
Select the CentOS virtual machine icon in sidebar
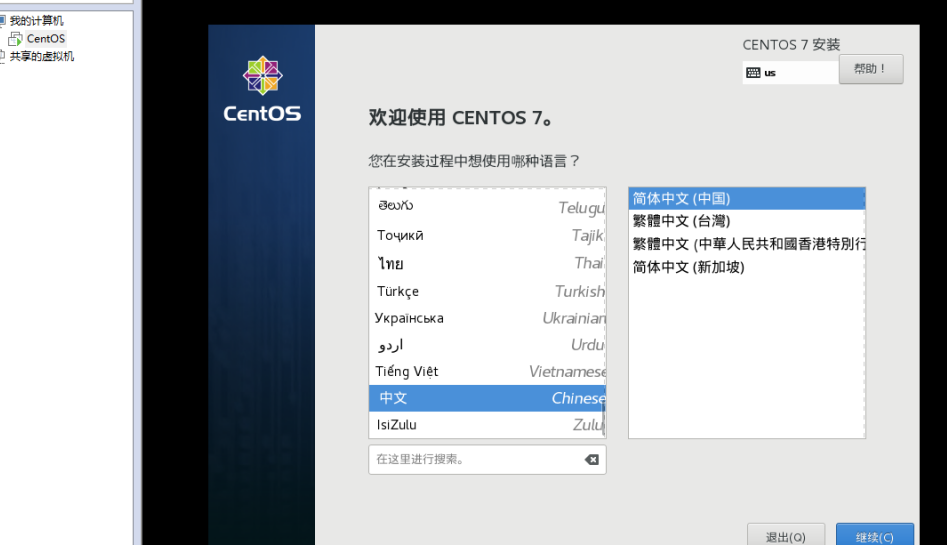[x=15, y=39]
